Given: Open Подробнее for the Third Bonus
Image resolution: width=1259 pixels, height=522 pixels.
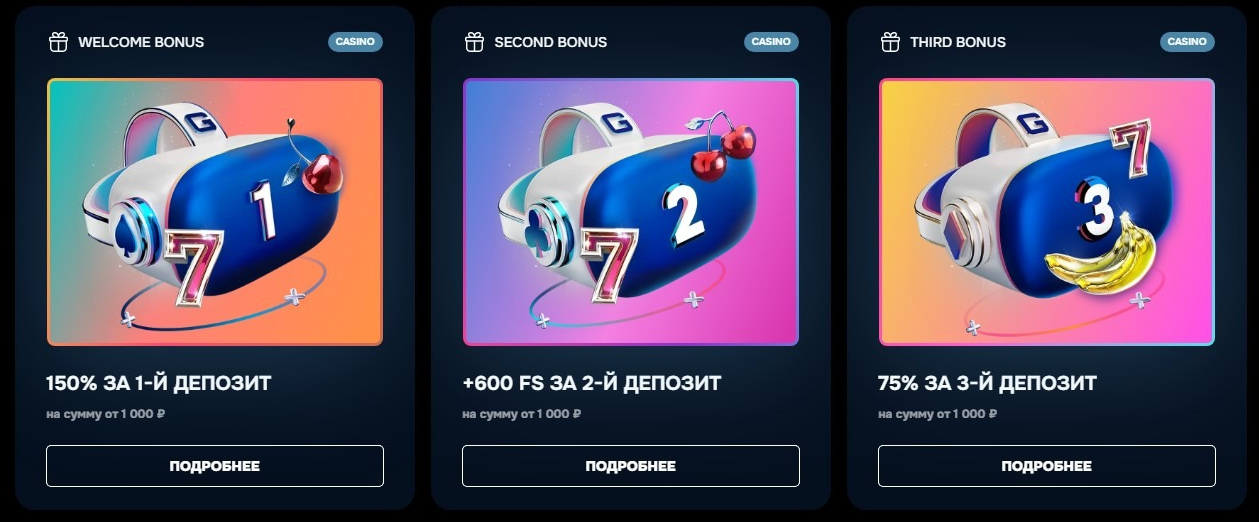Looking at the screenshot, I should pos(1047,466).
